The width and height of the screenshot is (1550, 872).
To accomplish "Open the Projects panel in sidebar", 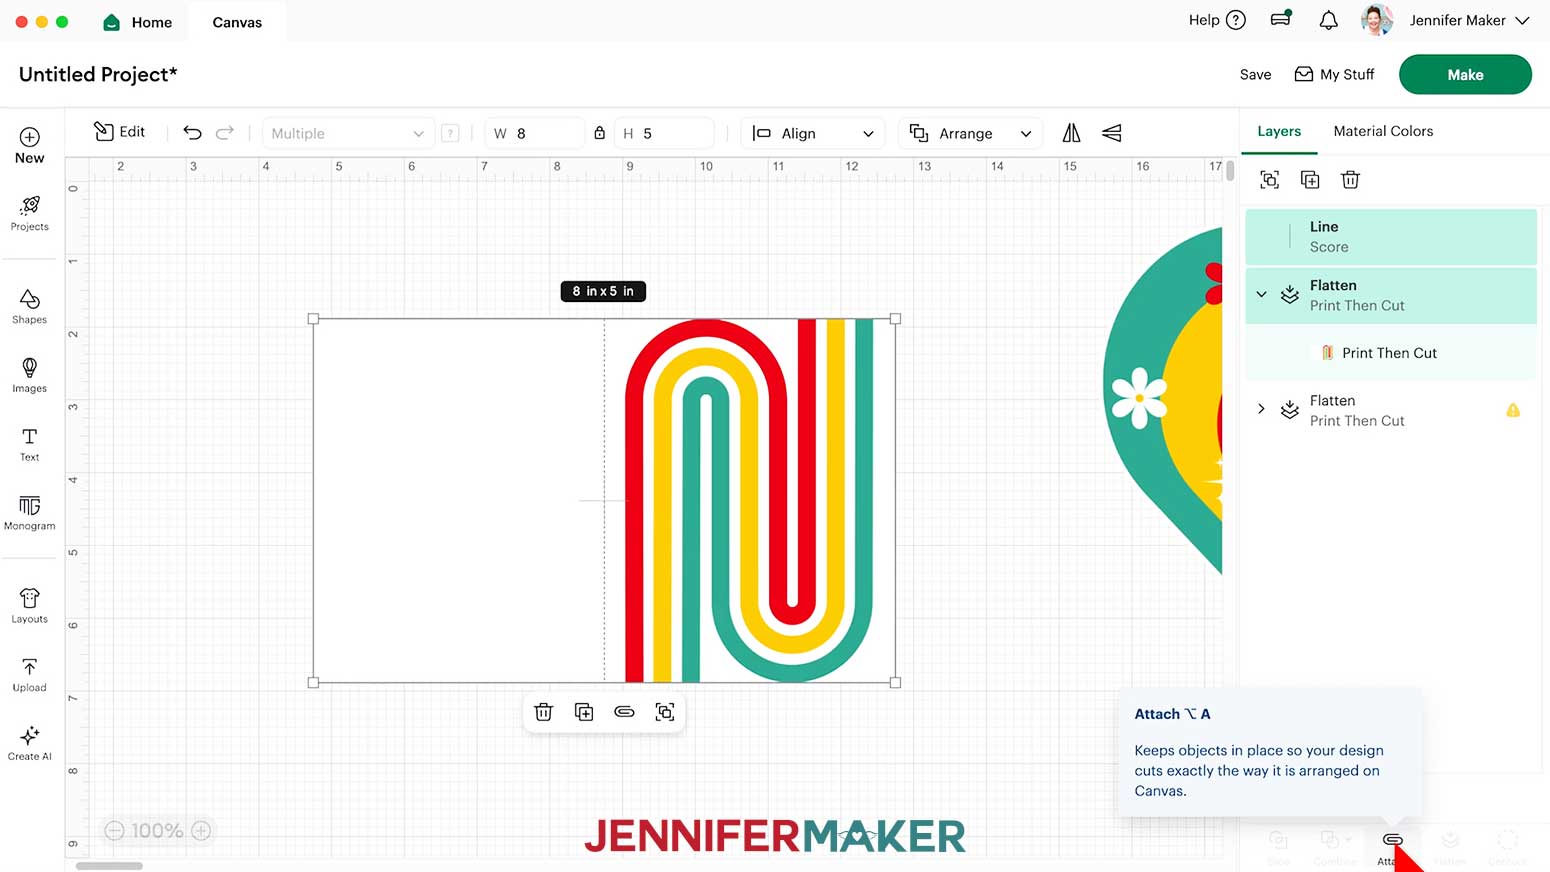I will tap(30, 213).
